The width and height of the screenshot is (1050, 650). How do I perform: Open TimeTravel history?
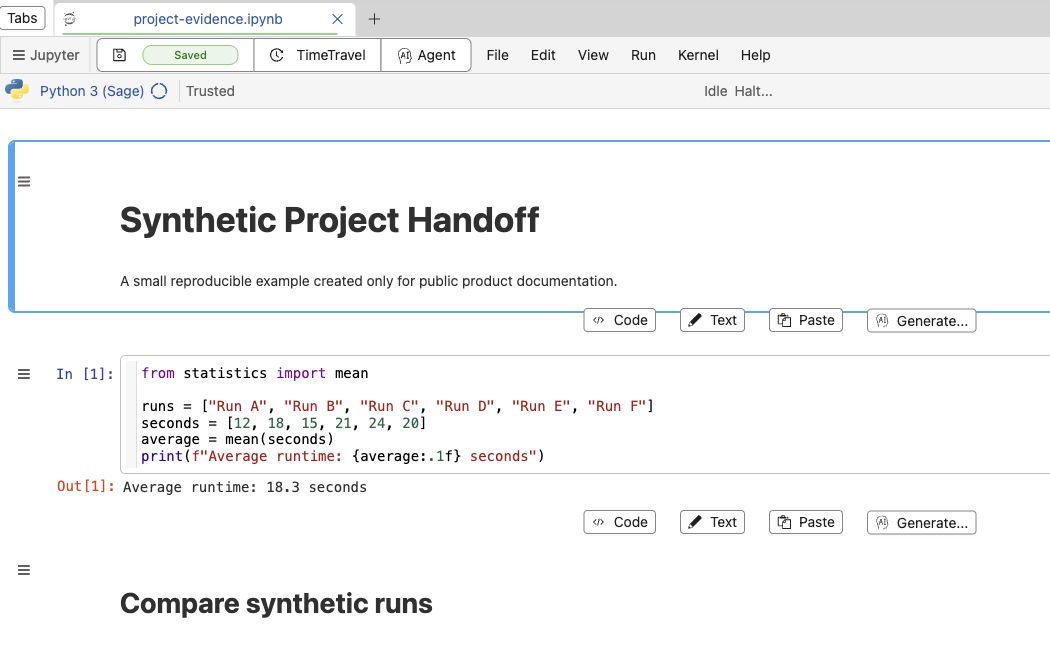[317, 55]
